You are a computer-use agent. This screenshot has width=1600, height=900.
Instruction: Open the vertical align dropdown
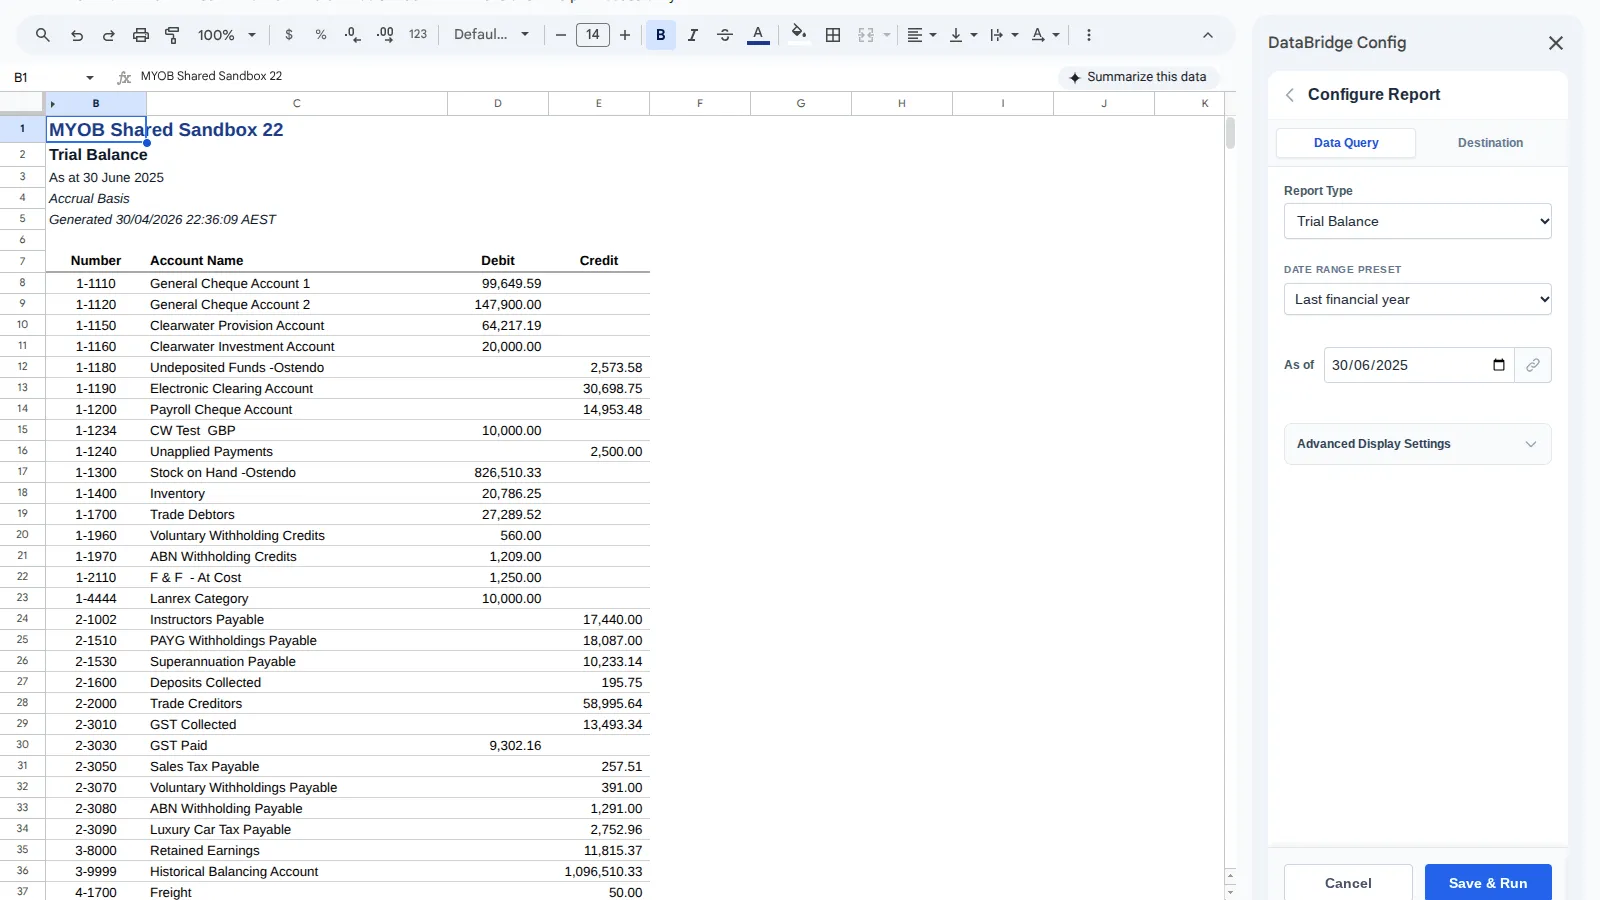coord(963,35)
